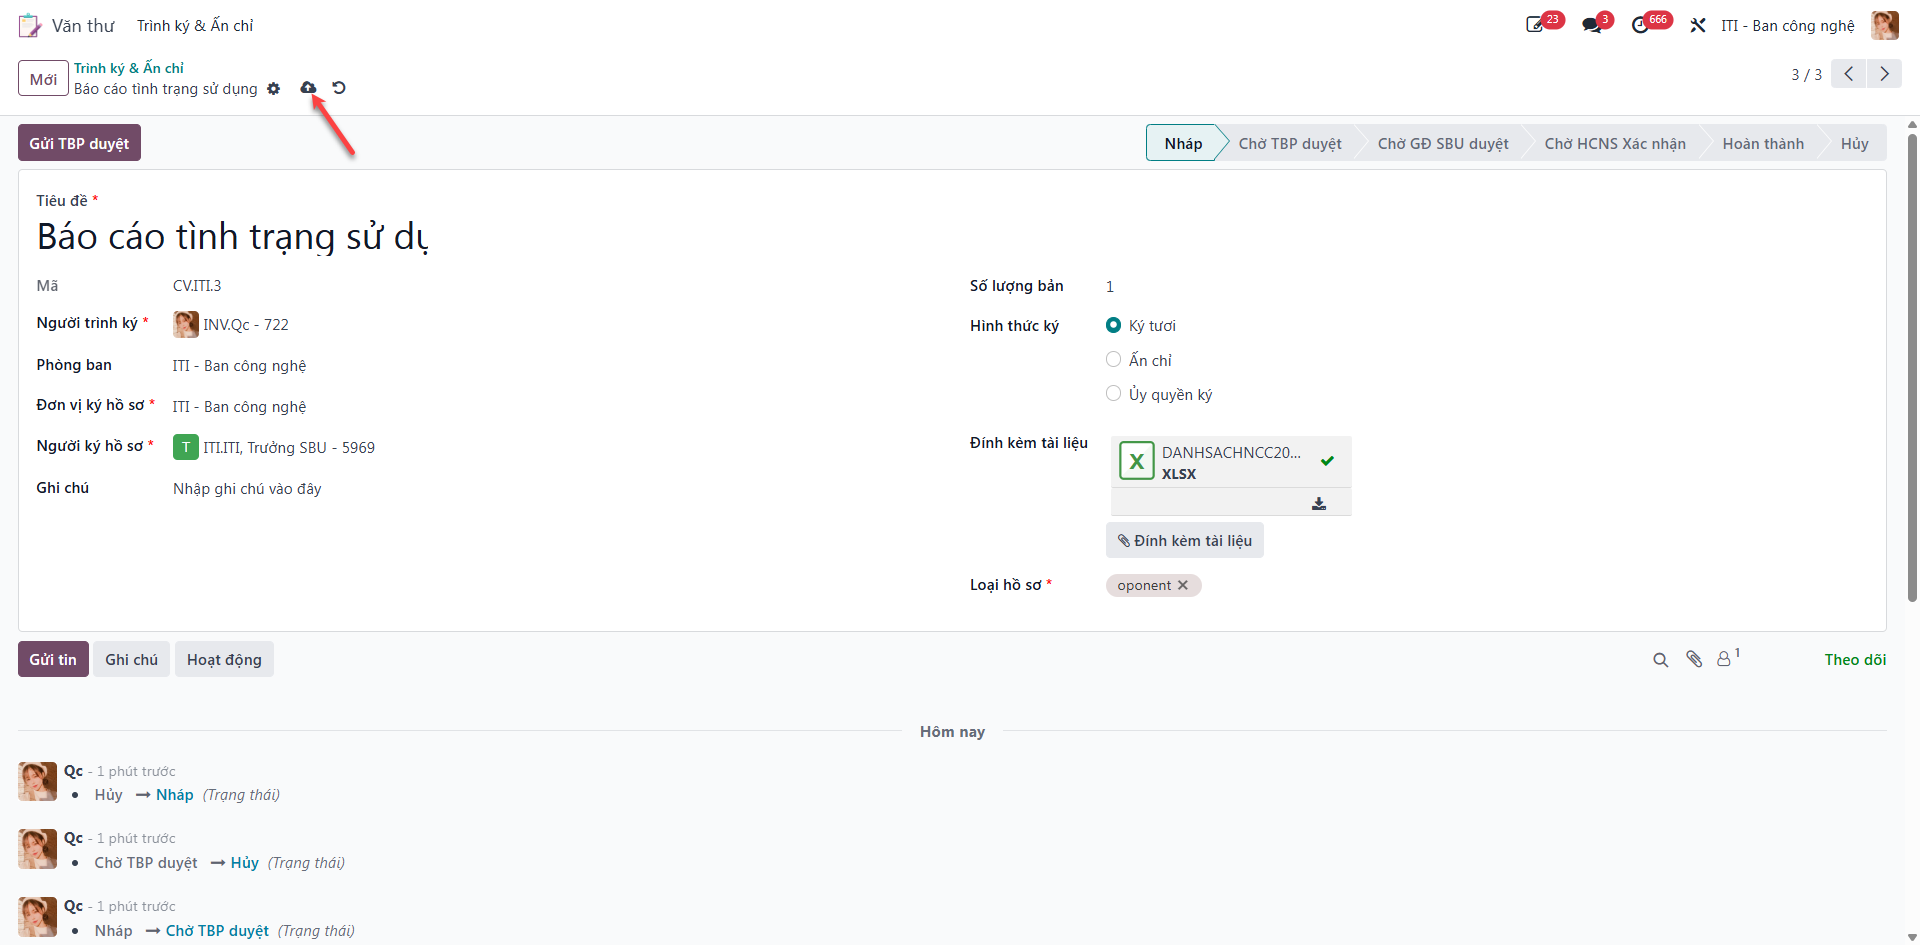1920x945 pixels.
Task: Click the Đính kèm tài liệu button
Action: tap(1184, 540)
